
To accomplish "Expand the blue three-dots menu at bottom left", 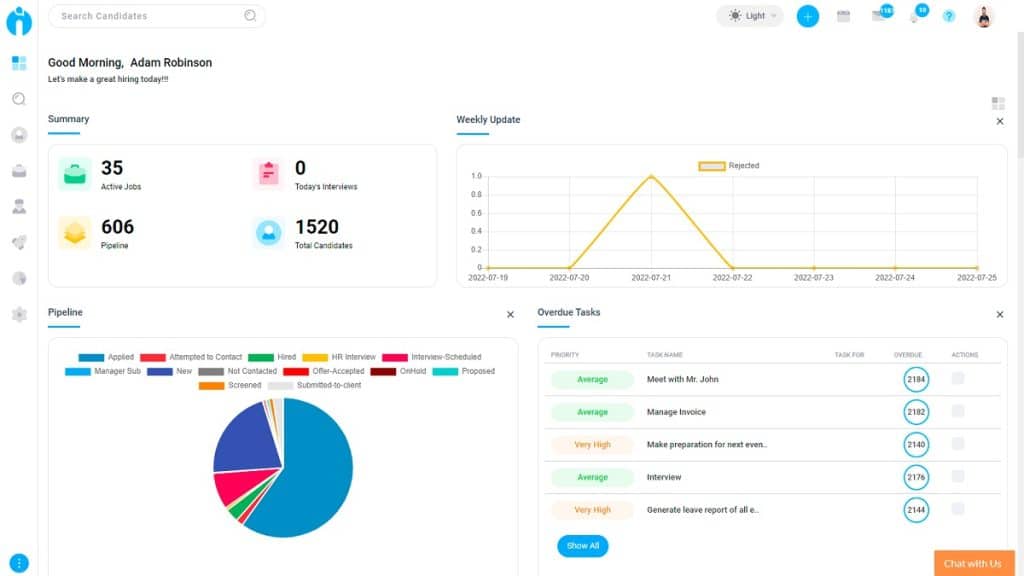I will [19, 563].
